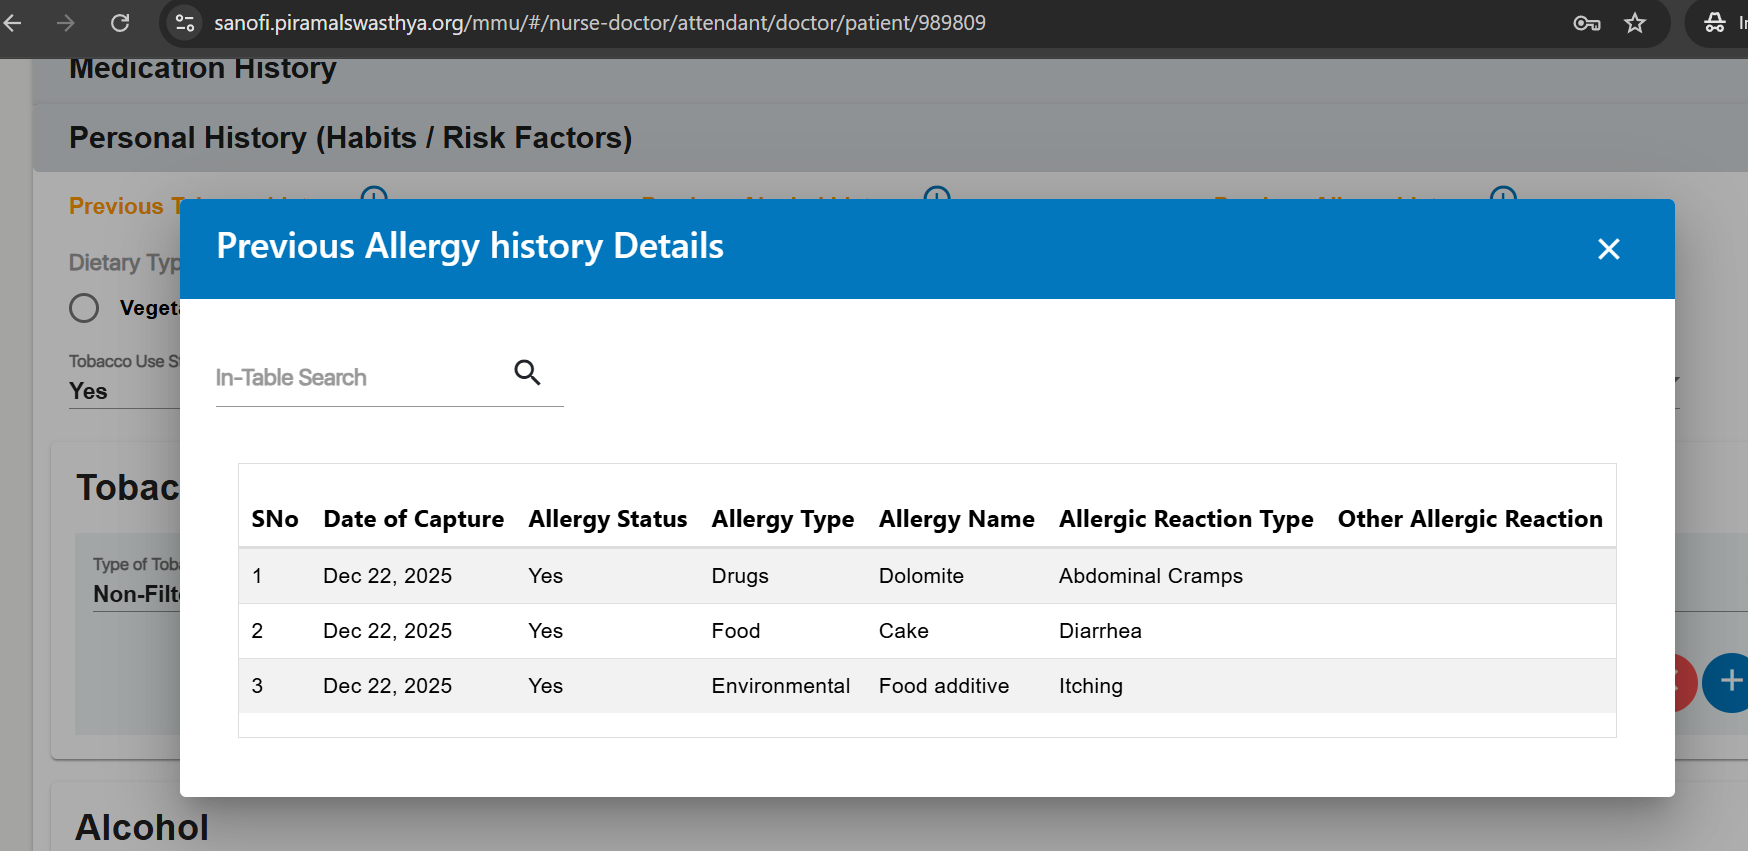The image size is (1748, 851).
Task: Collapse Personal History (Habits / Risk Factors) section
Action: click(x=350, y=138)
